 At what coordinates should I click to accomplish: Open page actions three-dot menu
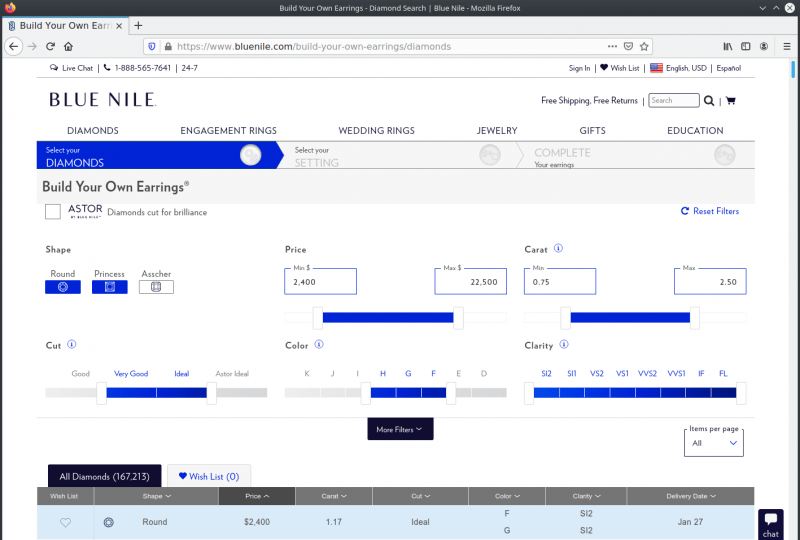pos(612,46)
